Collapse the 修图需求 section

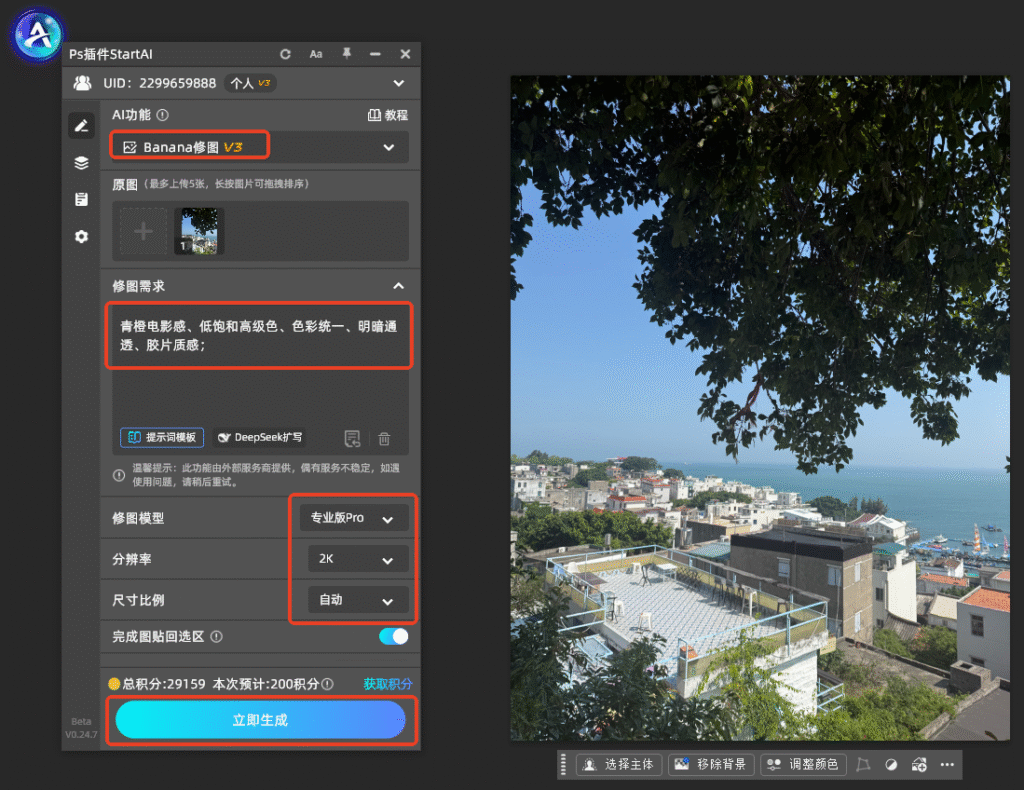point(398,286)
